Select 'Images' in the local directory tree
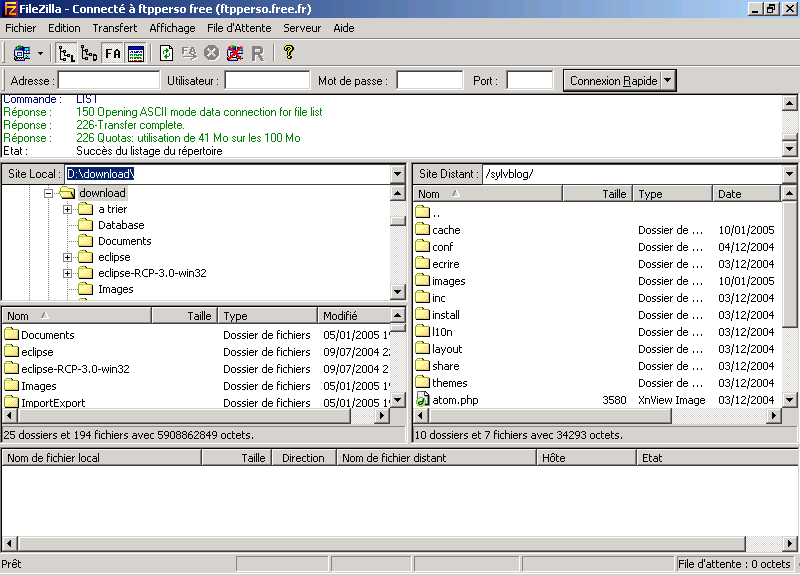The width and height of the screenshot is (800, 576). coord(116,289)
